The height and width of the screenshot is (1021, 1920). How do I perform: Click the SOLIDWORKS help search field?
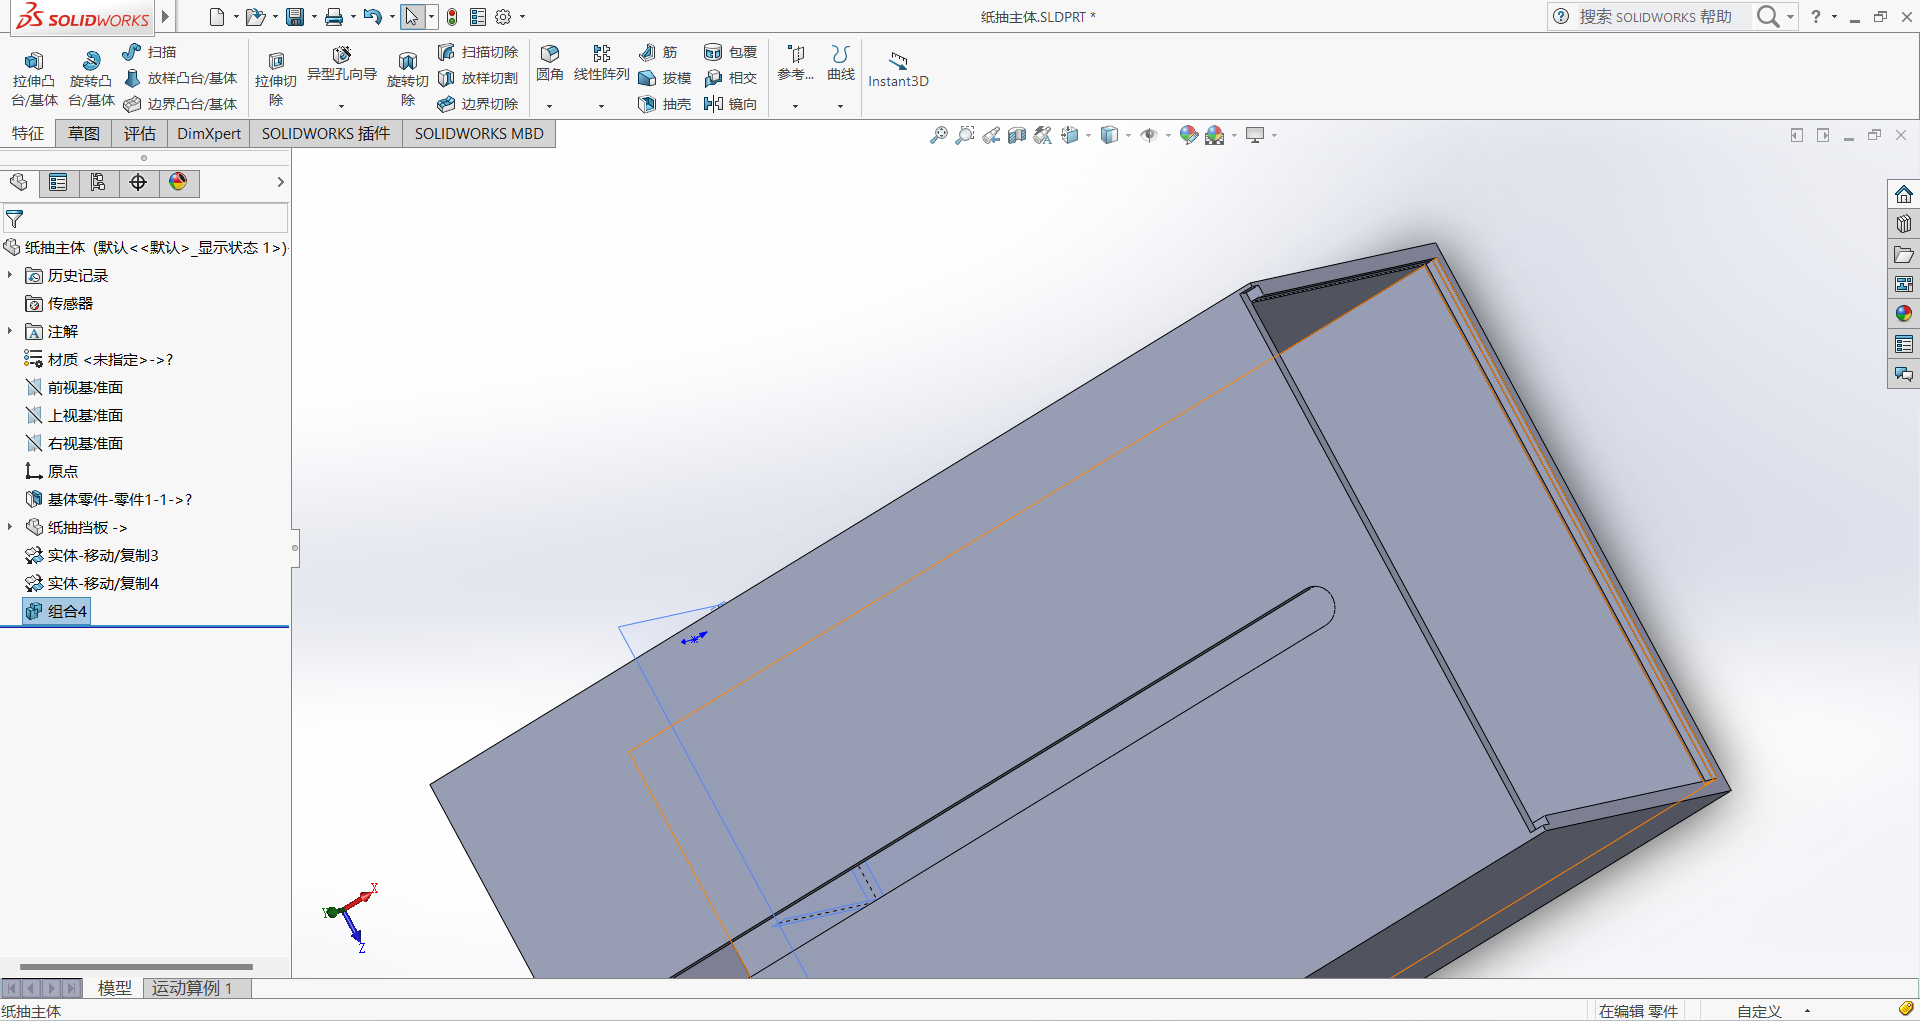[1655, 17]
